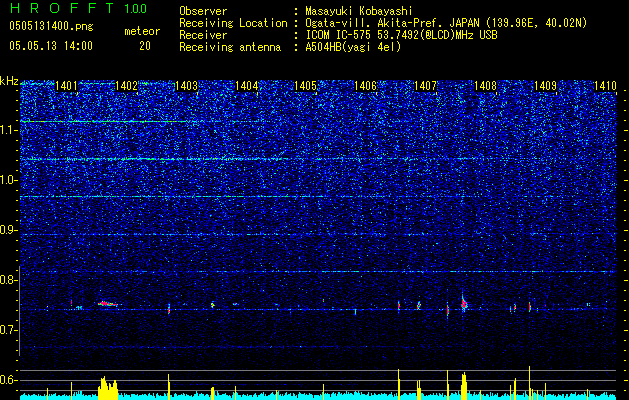629x400 pixels.
Task: Select the observer name Masayuki Kobayashi
Action: pyautogui.click(x=359, y=11)
